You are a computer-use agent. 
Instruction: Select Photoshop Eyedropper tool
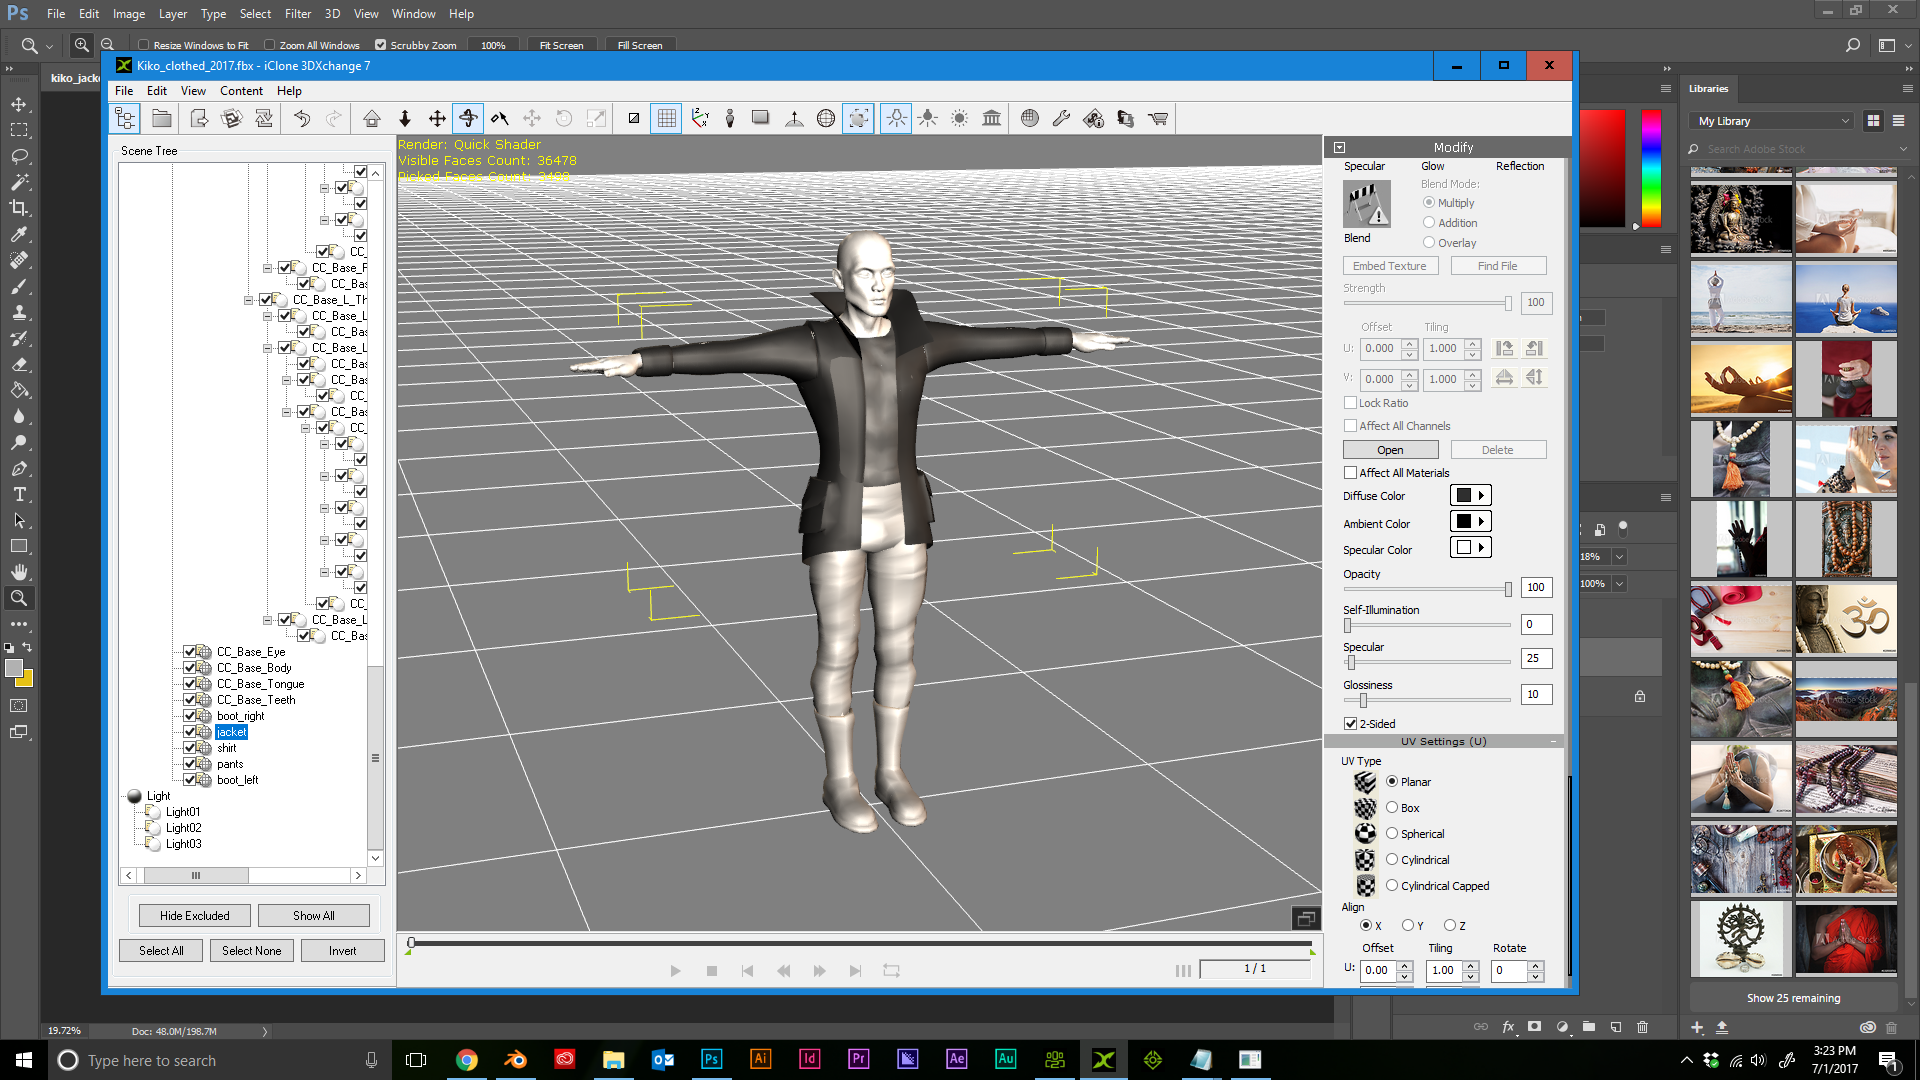pyautogui.click(x=19, y=234)
